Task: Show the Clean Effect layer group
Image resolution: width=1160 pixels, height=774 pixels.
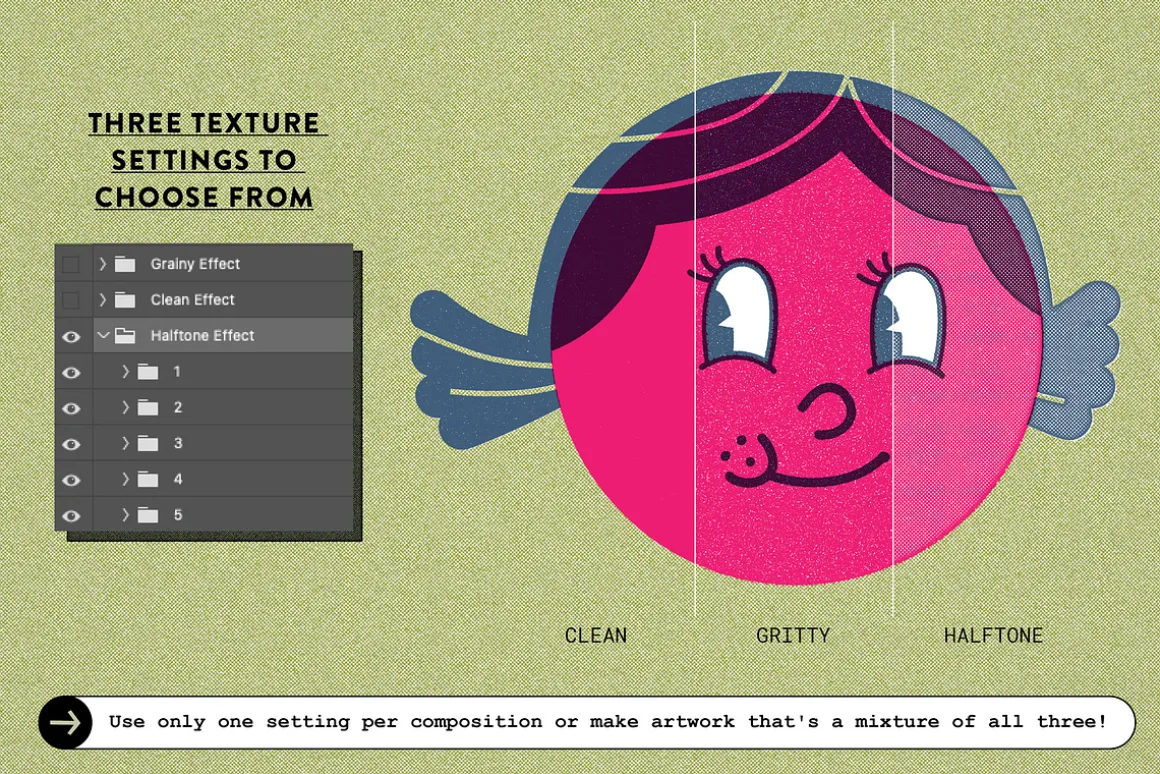Action: (x=71, y=300)
